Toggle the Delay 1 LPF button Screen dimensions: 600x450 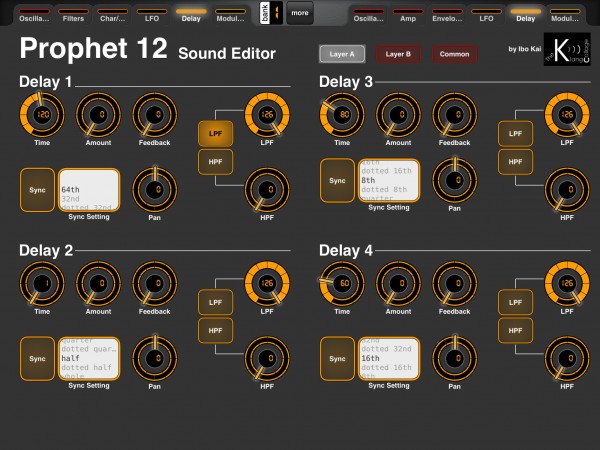click(x=215, y=134)
